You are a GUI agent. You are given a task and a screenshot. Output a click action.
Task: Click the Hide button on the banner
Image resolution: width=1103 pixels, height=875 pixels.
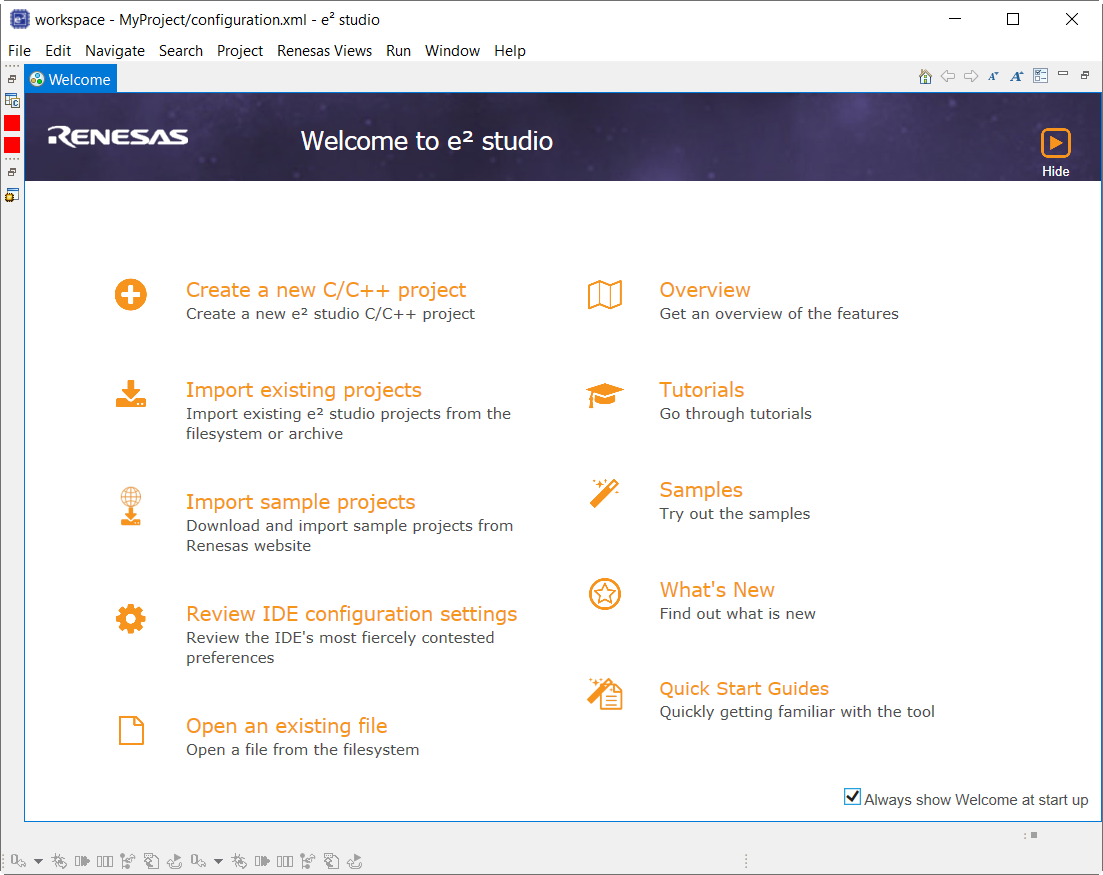1055,153
